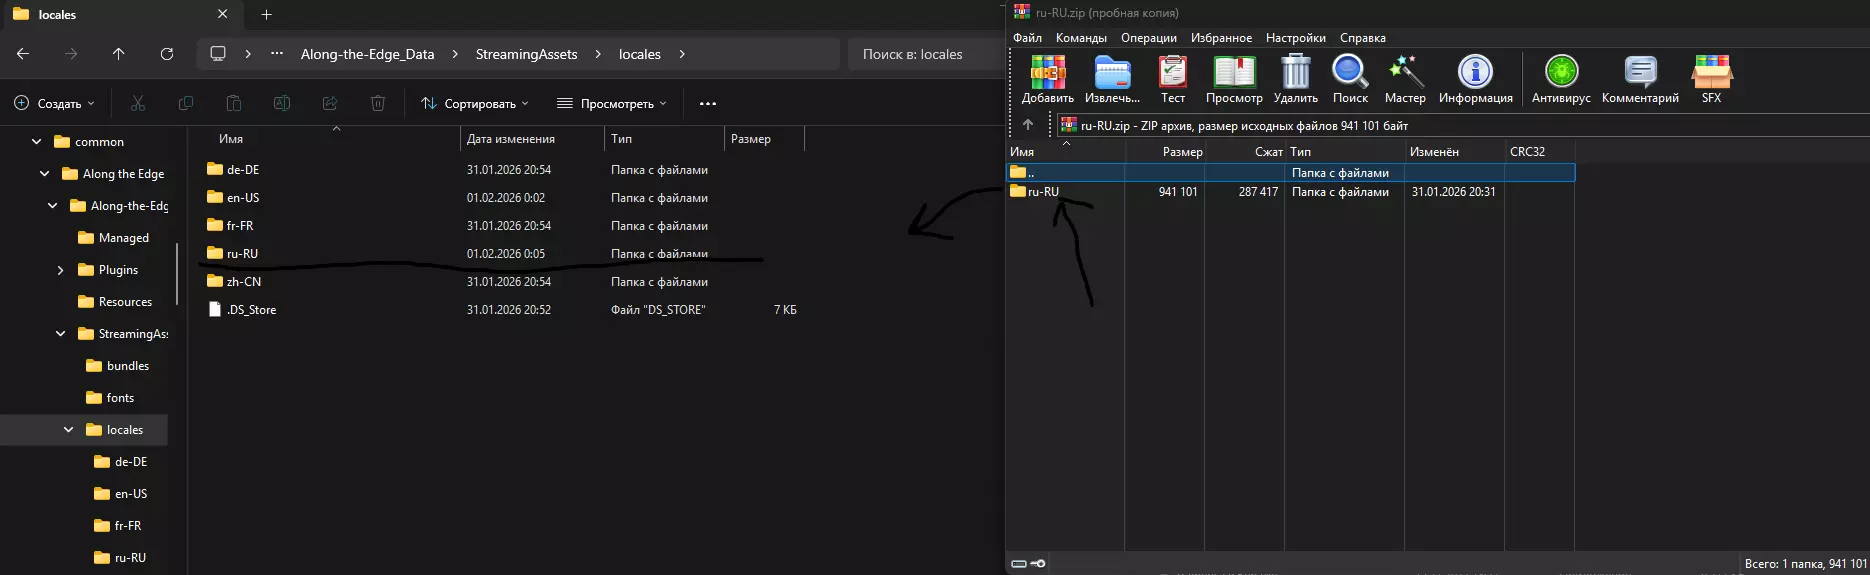The image size is (1870, 575).
Task: Open WinRAR Операции menu
Action: click(x=1149, y=38)
